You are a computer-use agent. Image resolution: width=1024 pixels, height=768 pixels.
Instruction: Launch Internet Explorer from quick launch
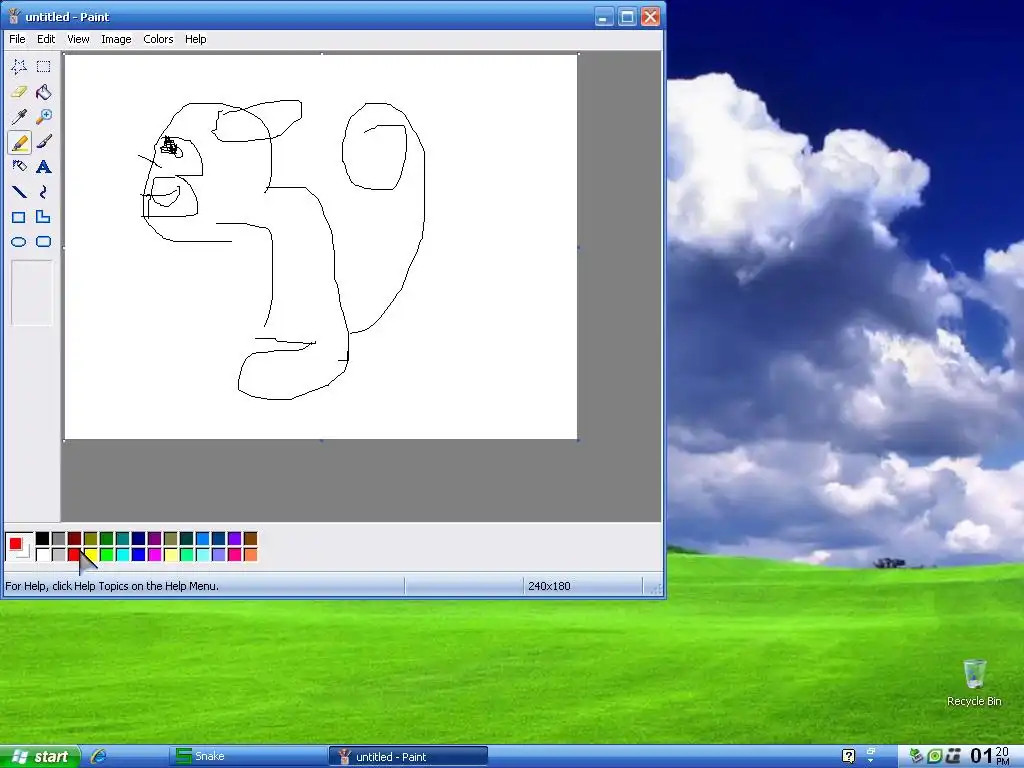click(x=99, y=756)
